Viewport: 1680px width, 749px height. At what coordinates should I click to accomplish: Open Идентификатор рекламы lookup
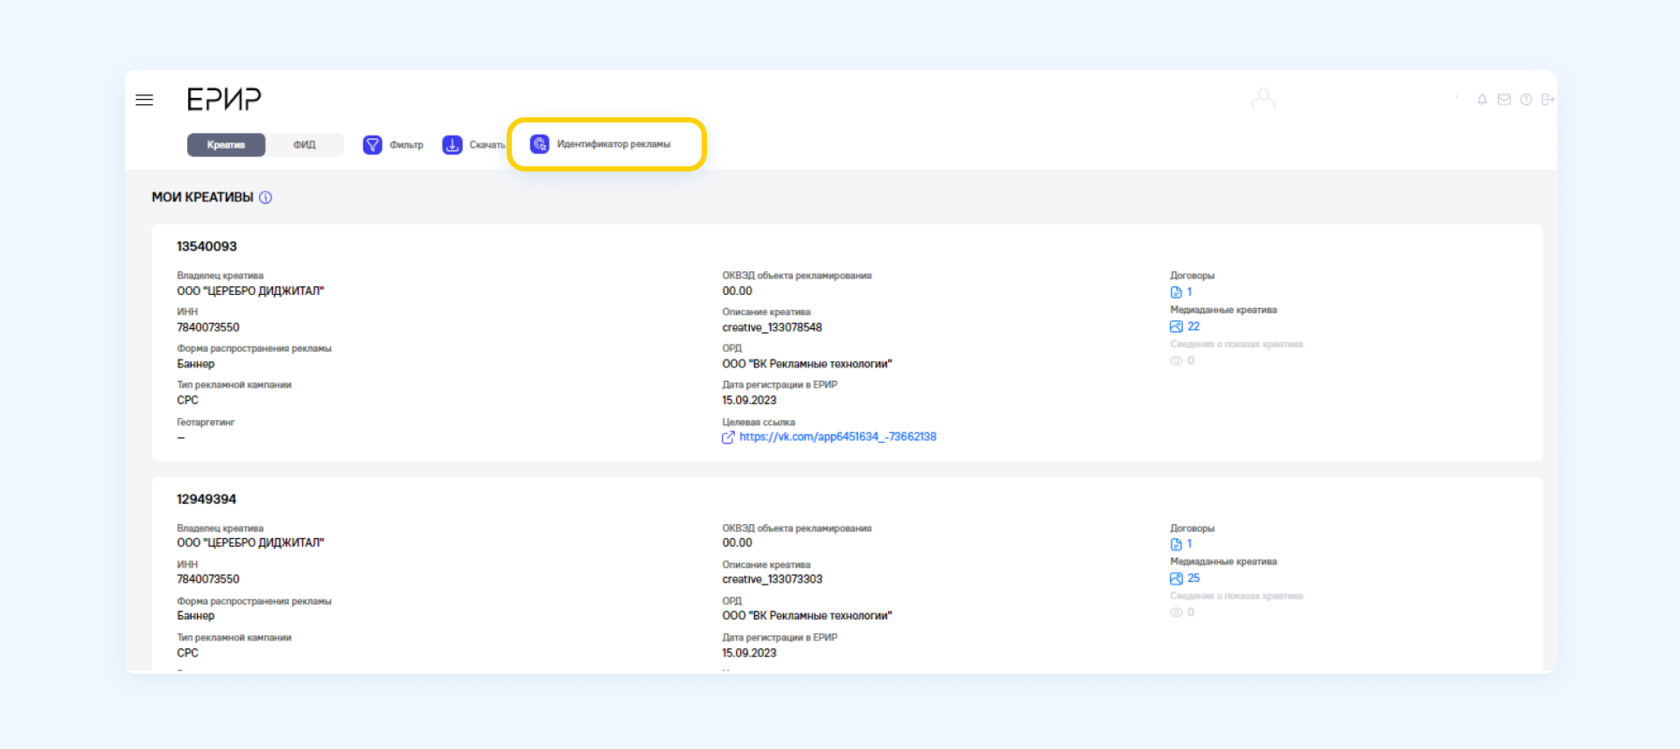[x=601, y=144]
